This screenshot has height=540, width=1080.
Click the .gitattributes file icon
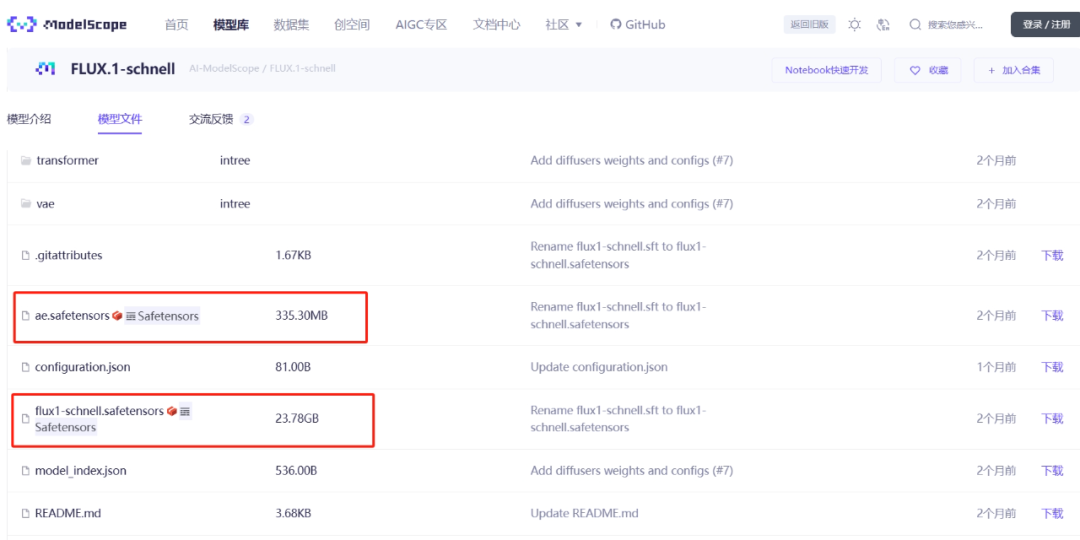click(x=25, y=256)
